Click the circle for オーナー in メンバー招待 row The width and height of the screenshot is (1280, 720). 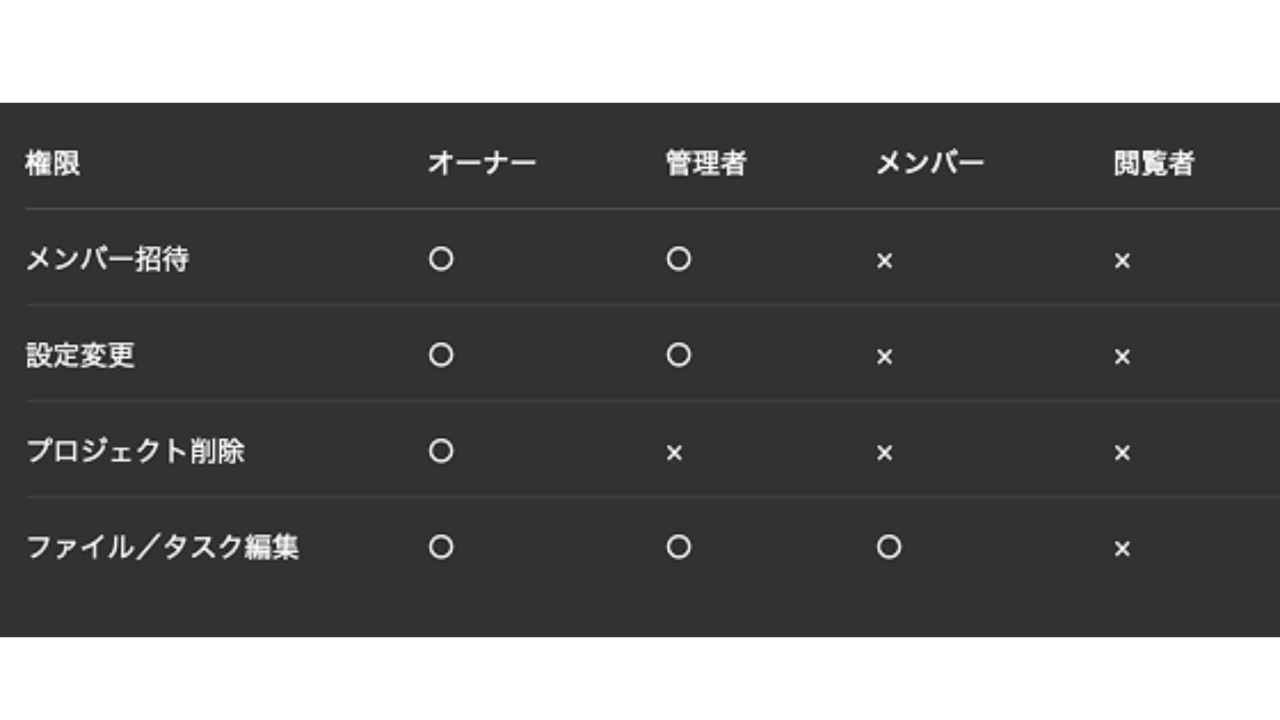(441, 260)
